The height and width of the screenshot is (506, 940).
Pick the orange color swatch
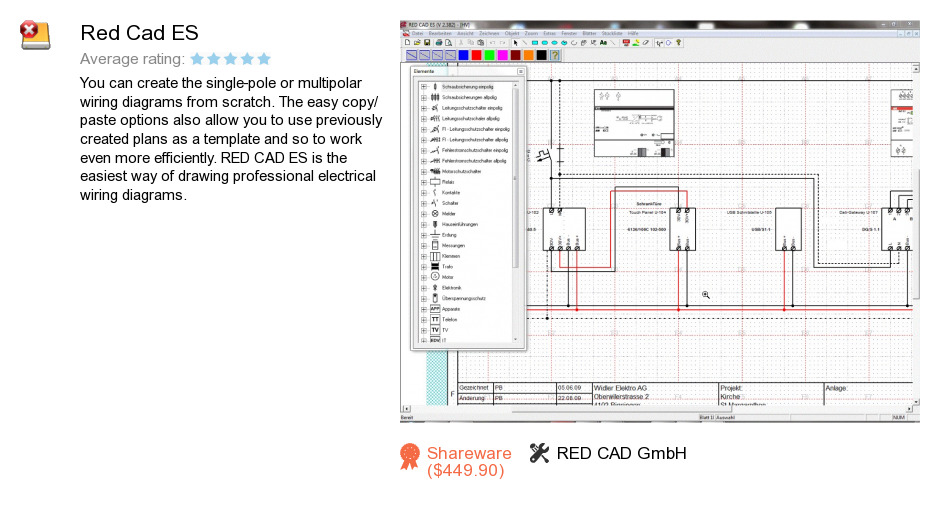point(529,55)
